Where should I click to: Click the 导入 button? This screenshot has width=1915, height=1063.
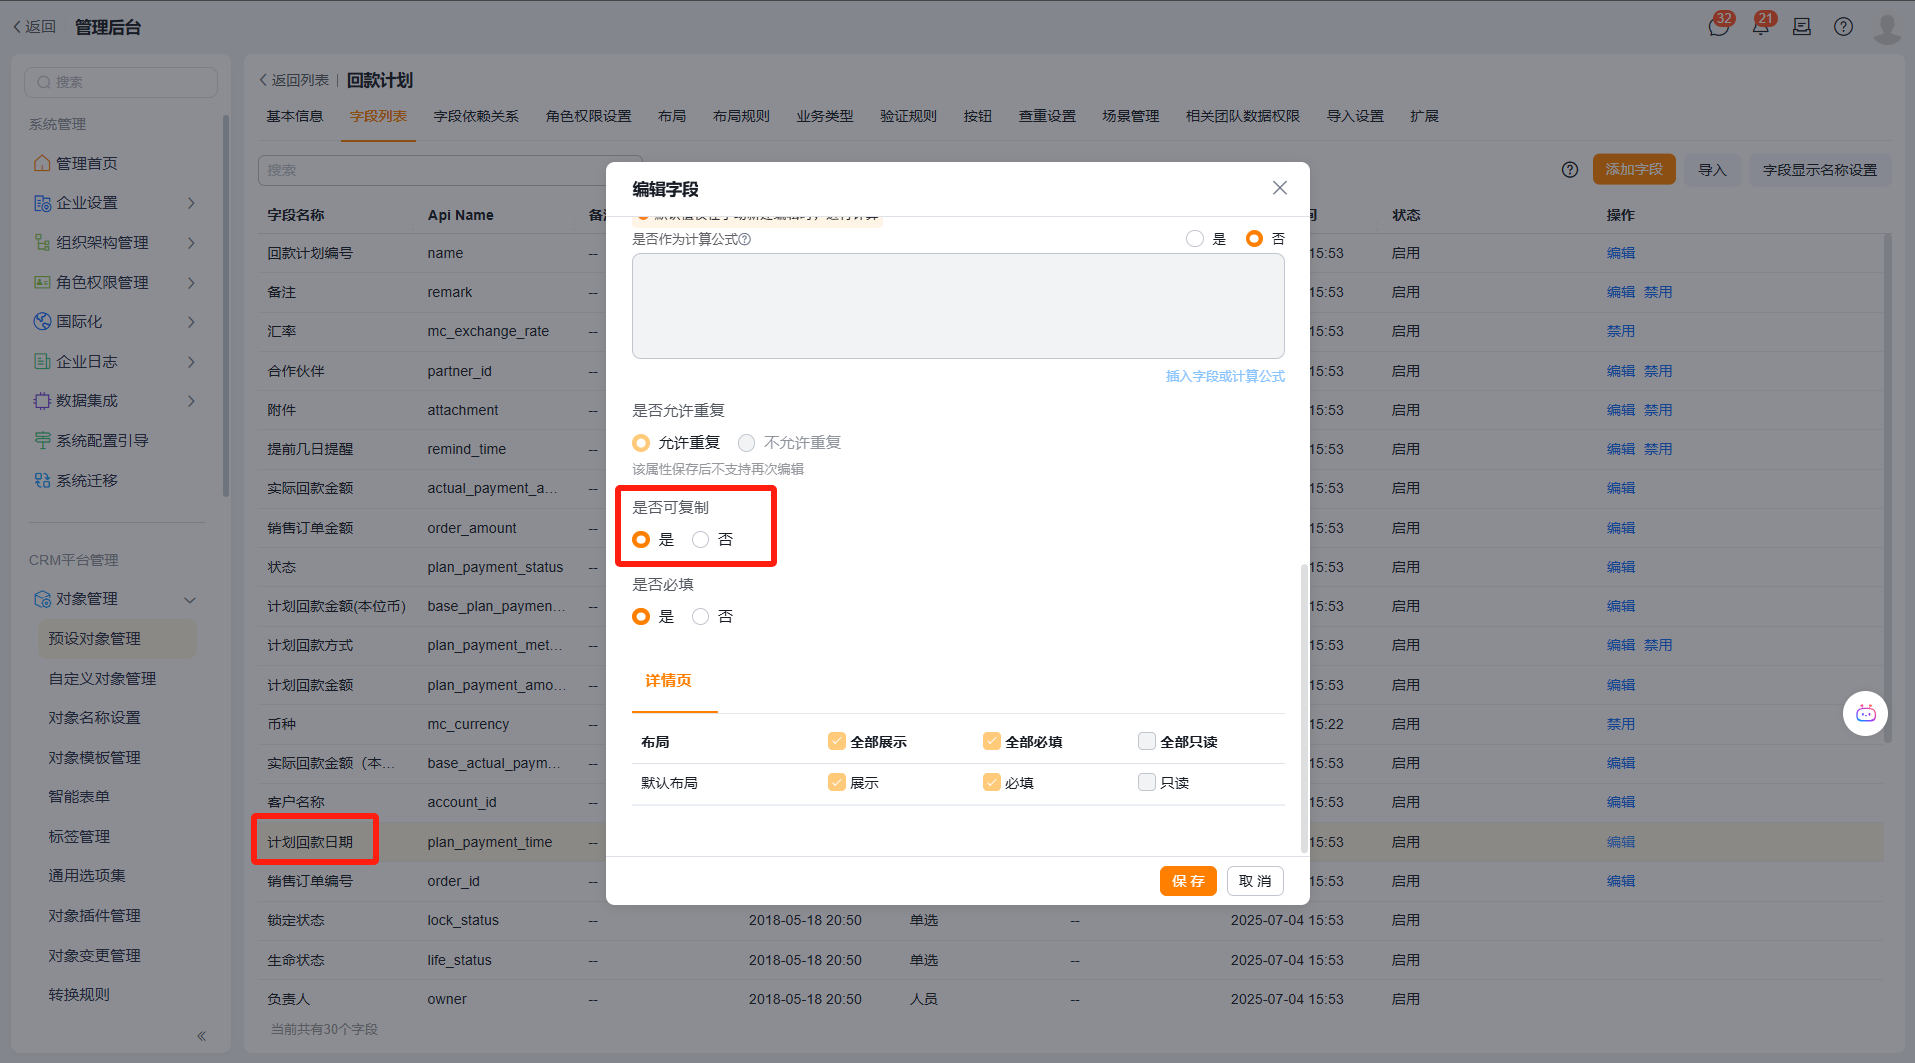[x=1712, y=170]
